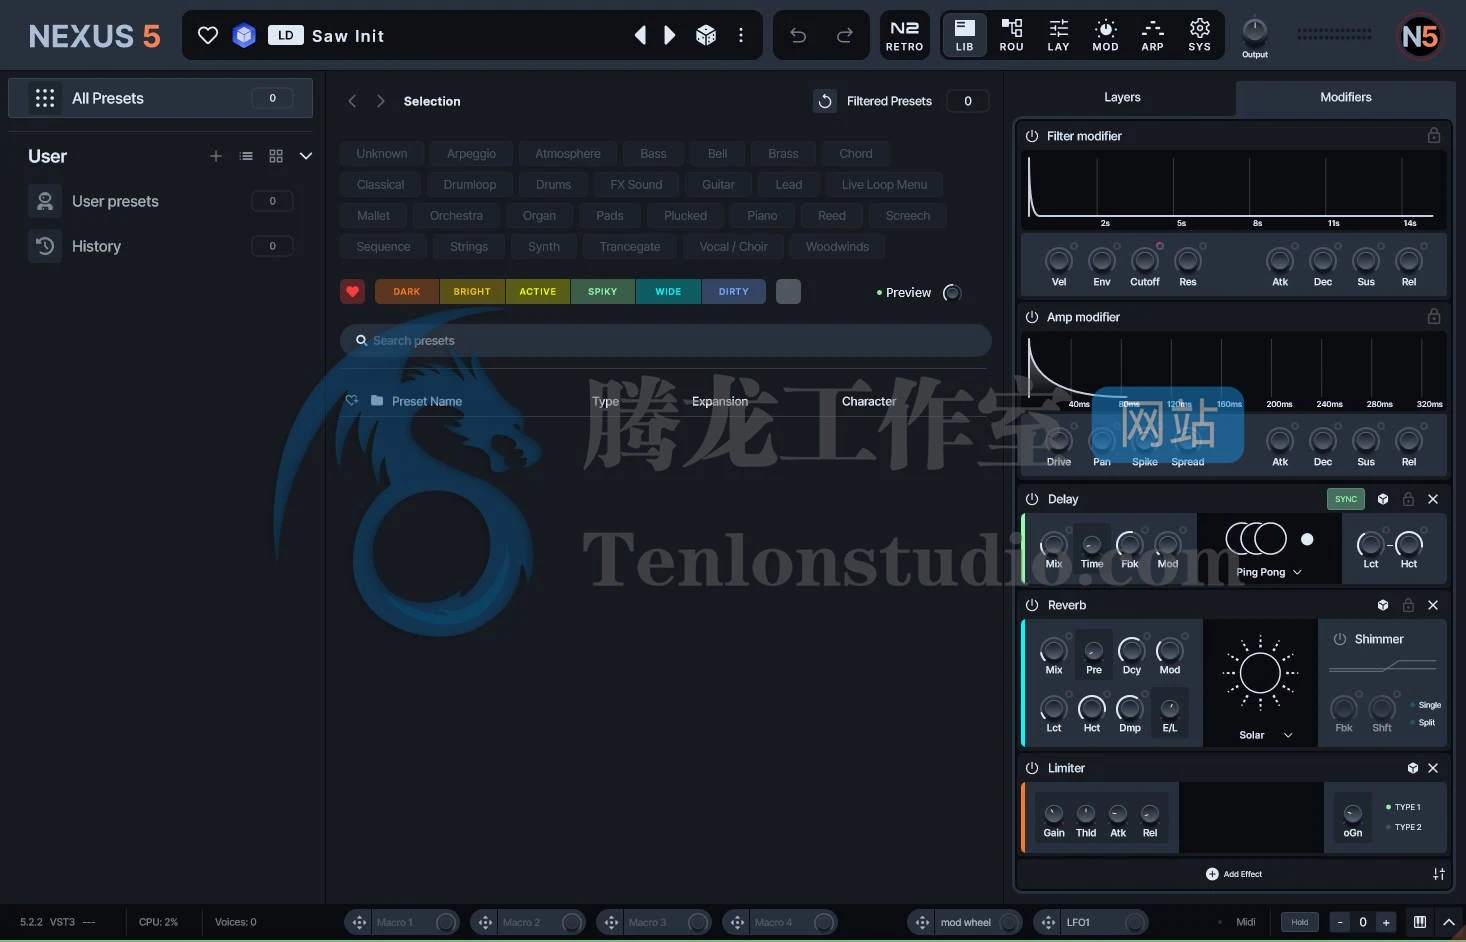Switch user folders to grid view
This screenshot has height=942, width=1466.
click(x=276, y=156)
